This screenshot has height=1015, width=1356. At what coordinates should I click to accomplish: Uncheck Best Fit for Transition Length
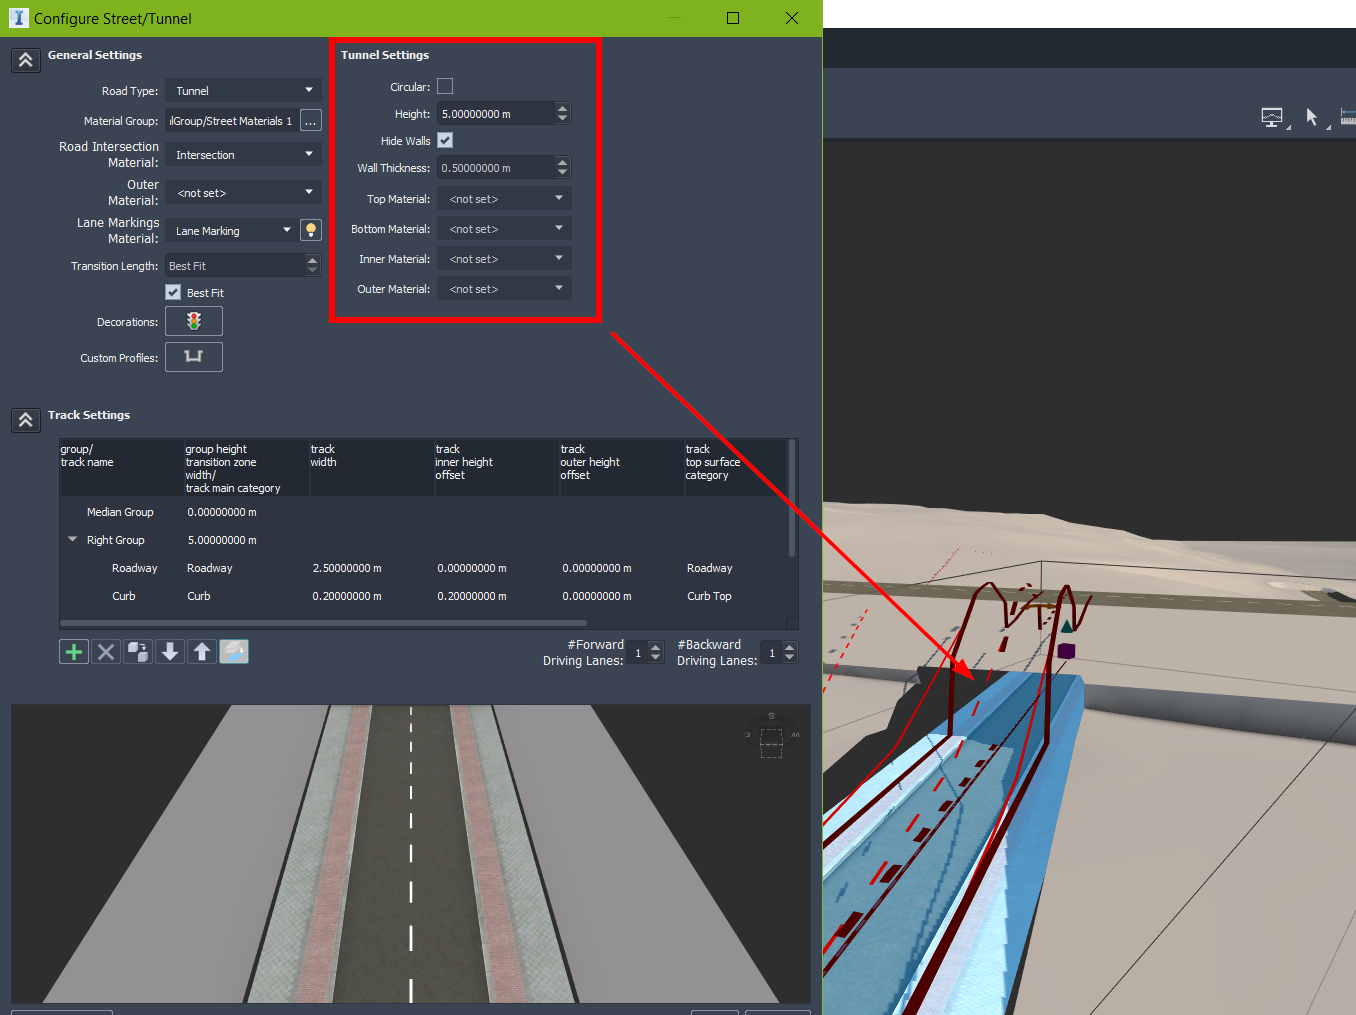[172, 292]
